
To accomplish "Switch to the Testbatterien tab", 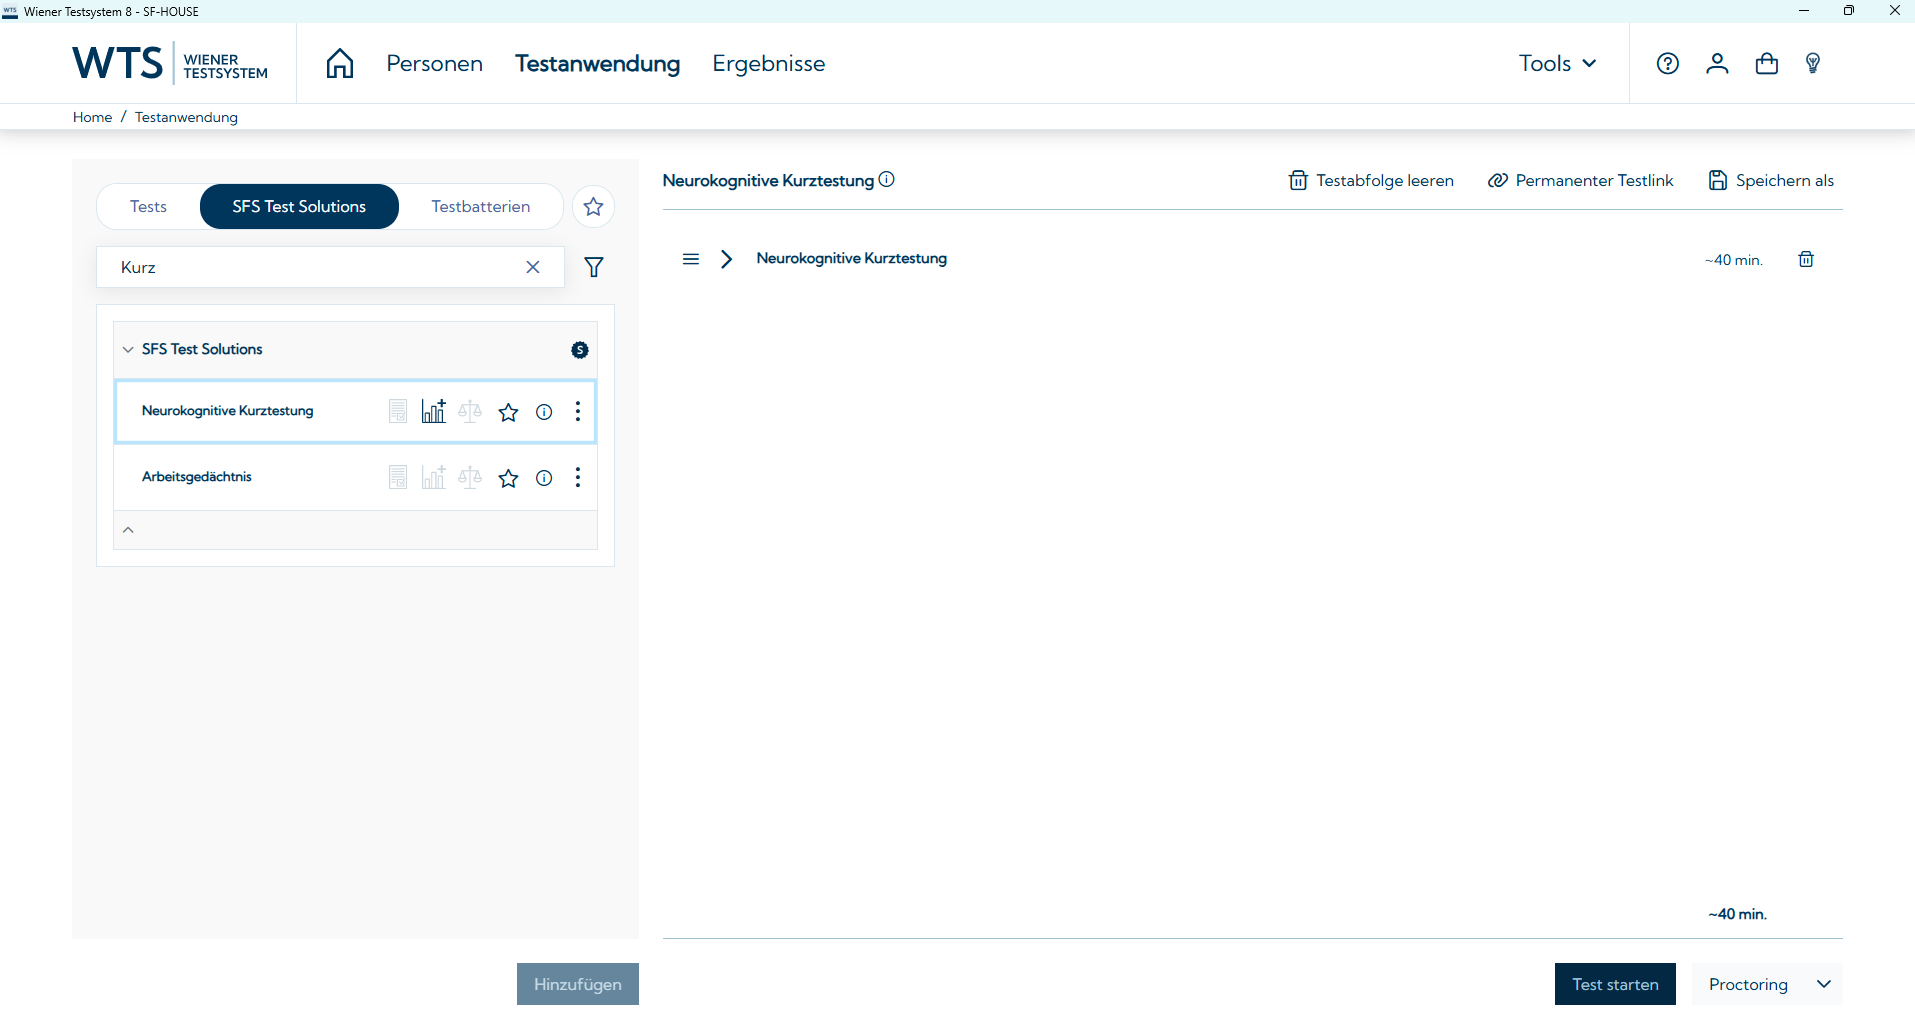I will [x=481, y=206].
